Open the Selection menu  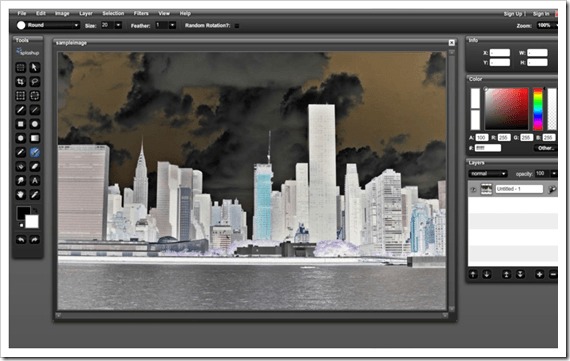(113, 13)
